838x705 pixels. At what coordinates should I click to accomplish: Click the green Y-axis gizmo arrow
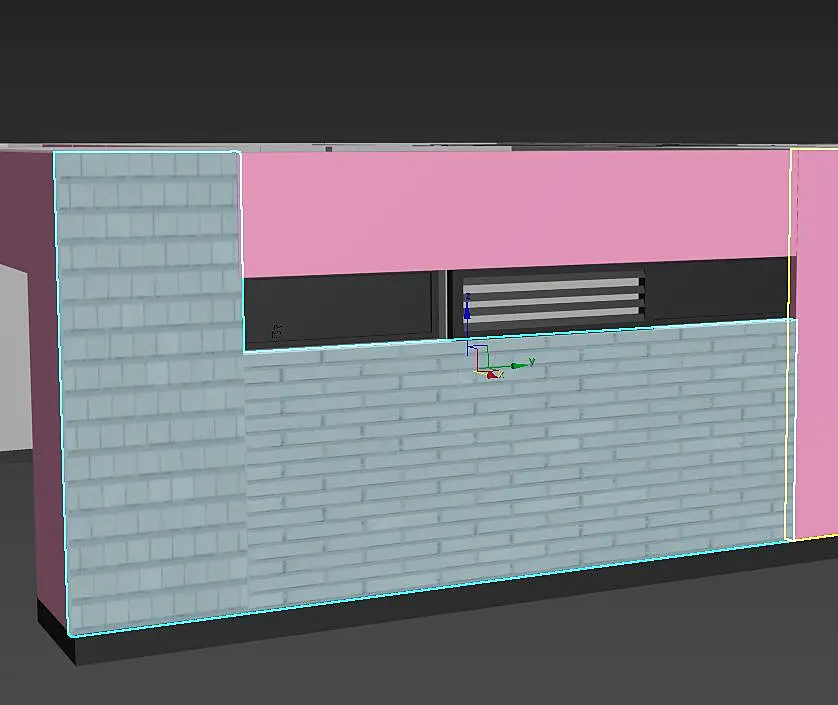[x=517, y=365]
